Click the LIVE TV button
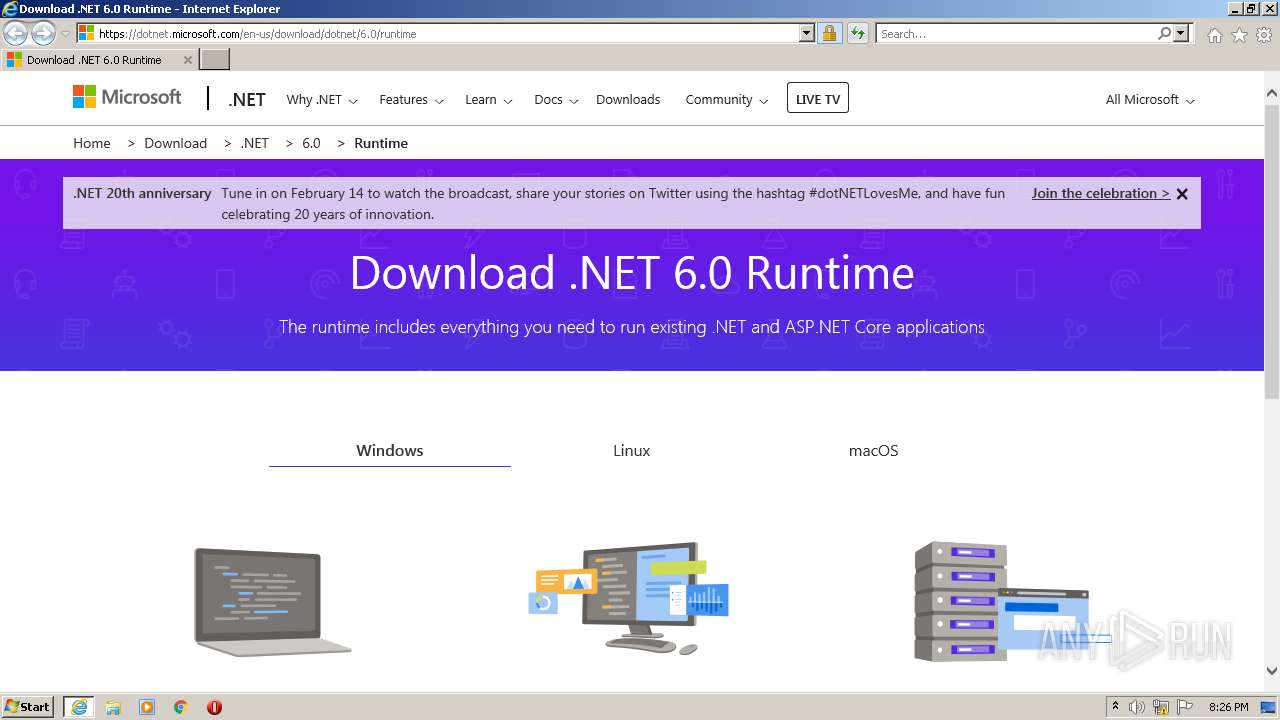The width and height of the screenshot is (1280, 720). [x=818, y=98]
